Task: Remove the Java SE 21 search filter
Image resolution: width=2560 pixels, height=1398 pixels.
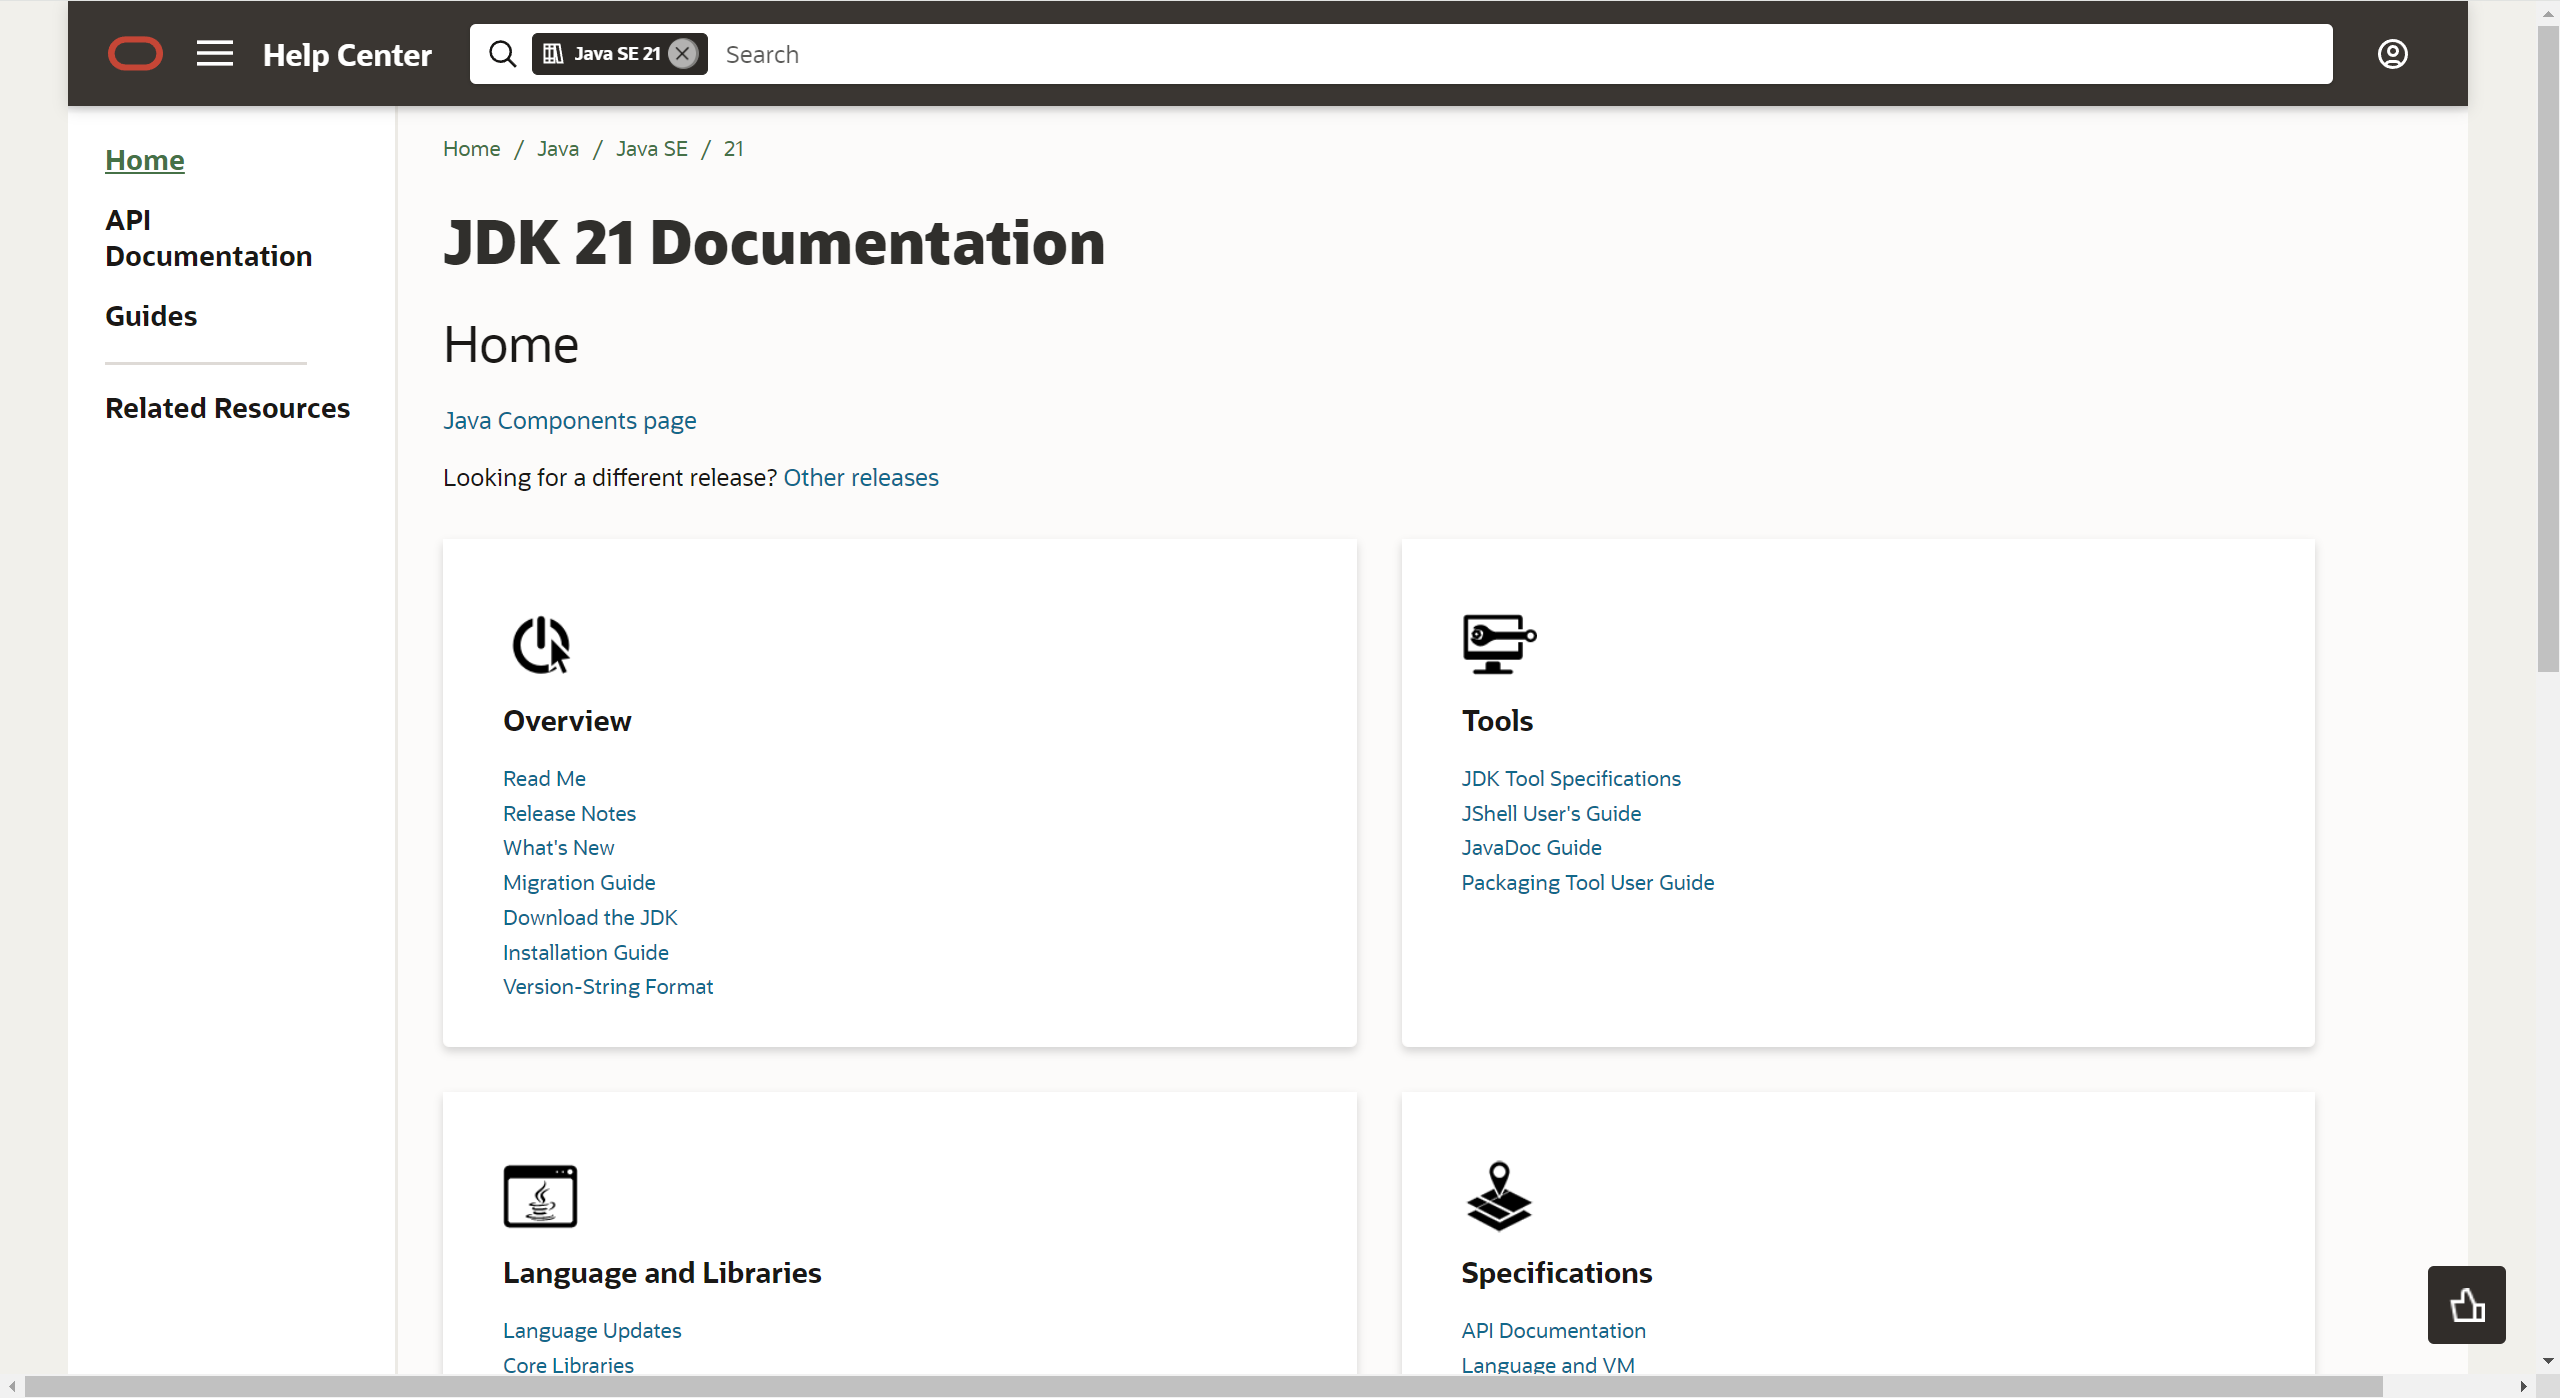Action: pyautogui.click(x=683, y=54)
